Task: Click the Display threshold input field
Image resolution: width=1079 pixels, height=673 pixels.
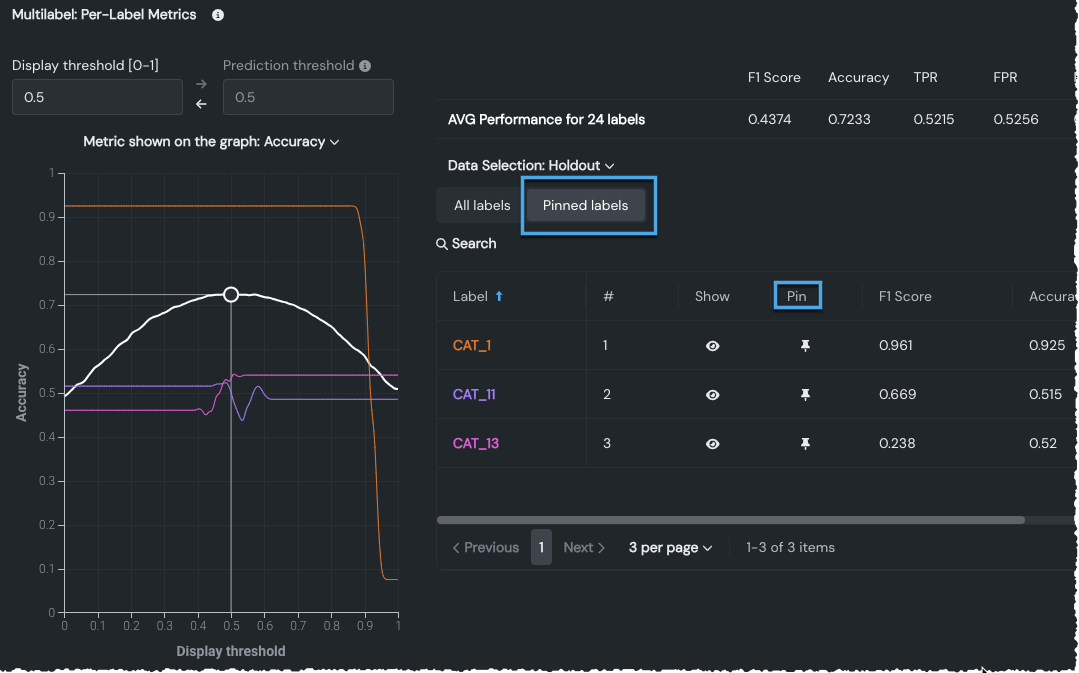Action: [97, 98]
